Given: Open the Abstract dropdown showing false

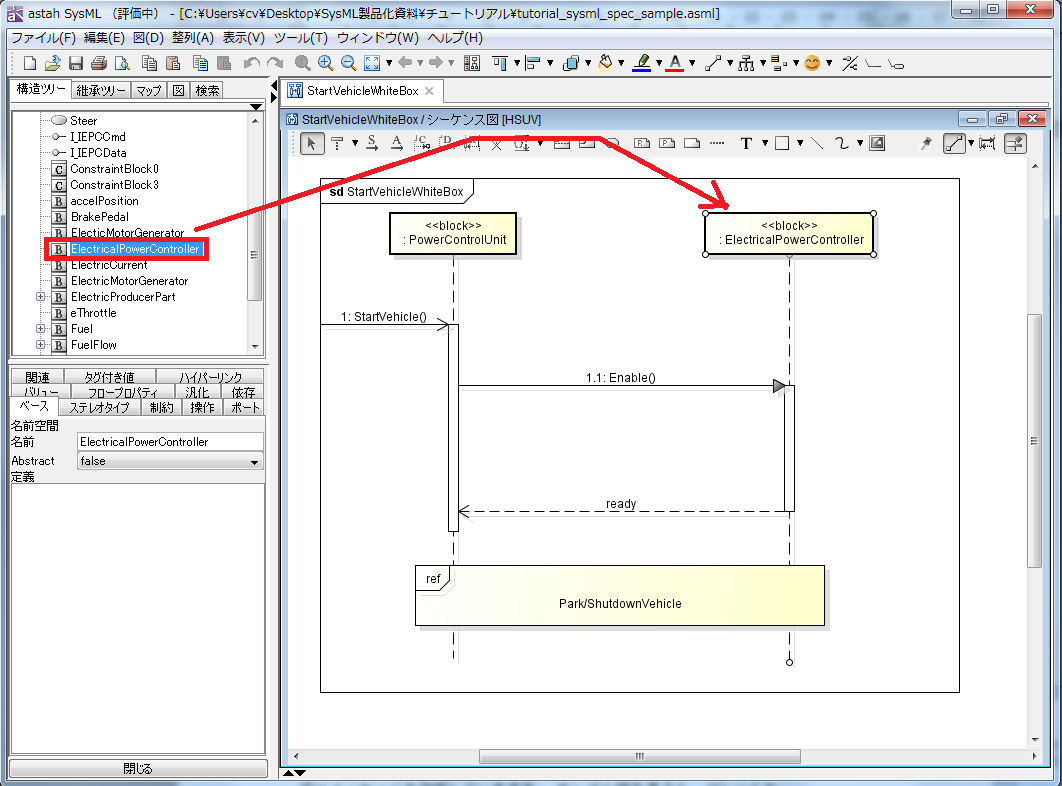Looking at the screenshot, I should coord(169,461).
